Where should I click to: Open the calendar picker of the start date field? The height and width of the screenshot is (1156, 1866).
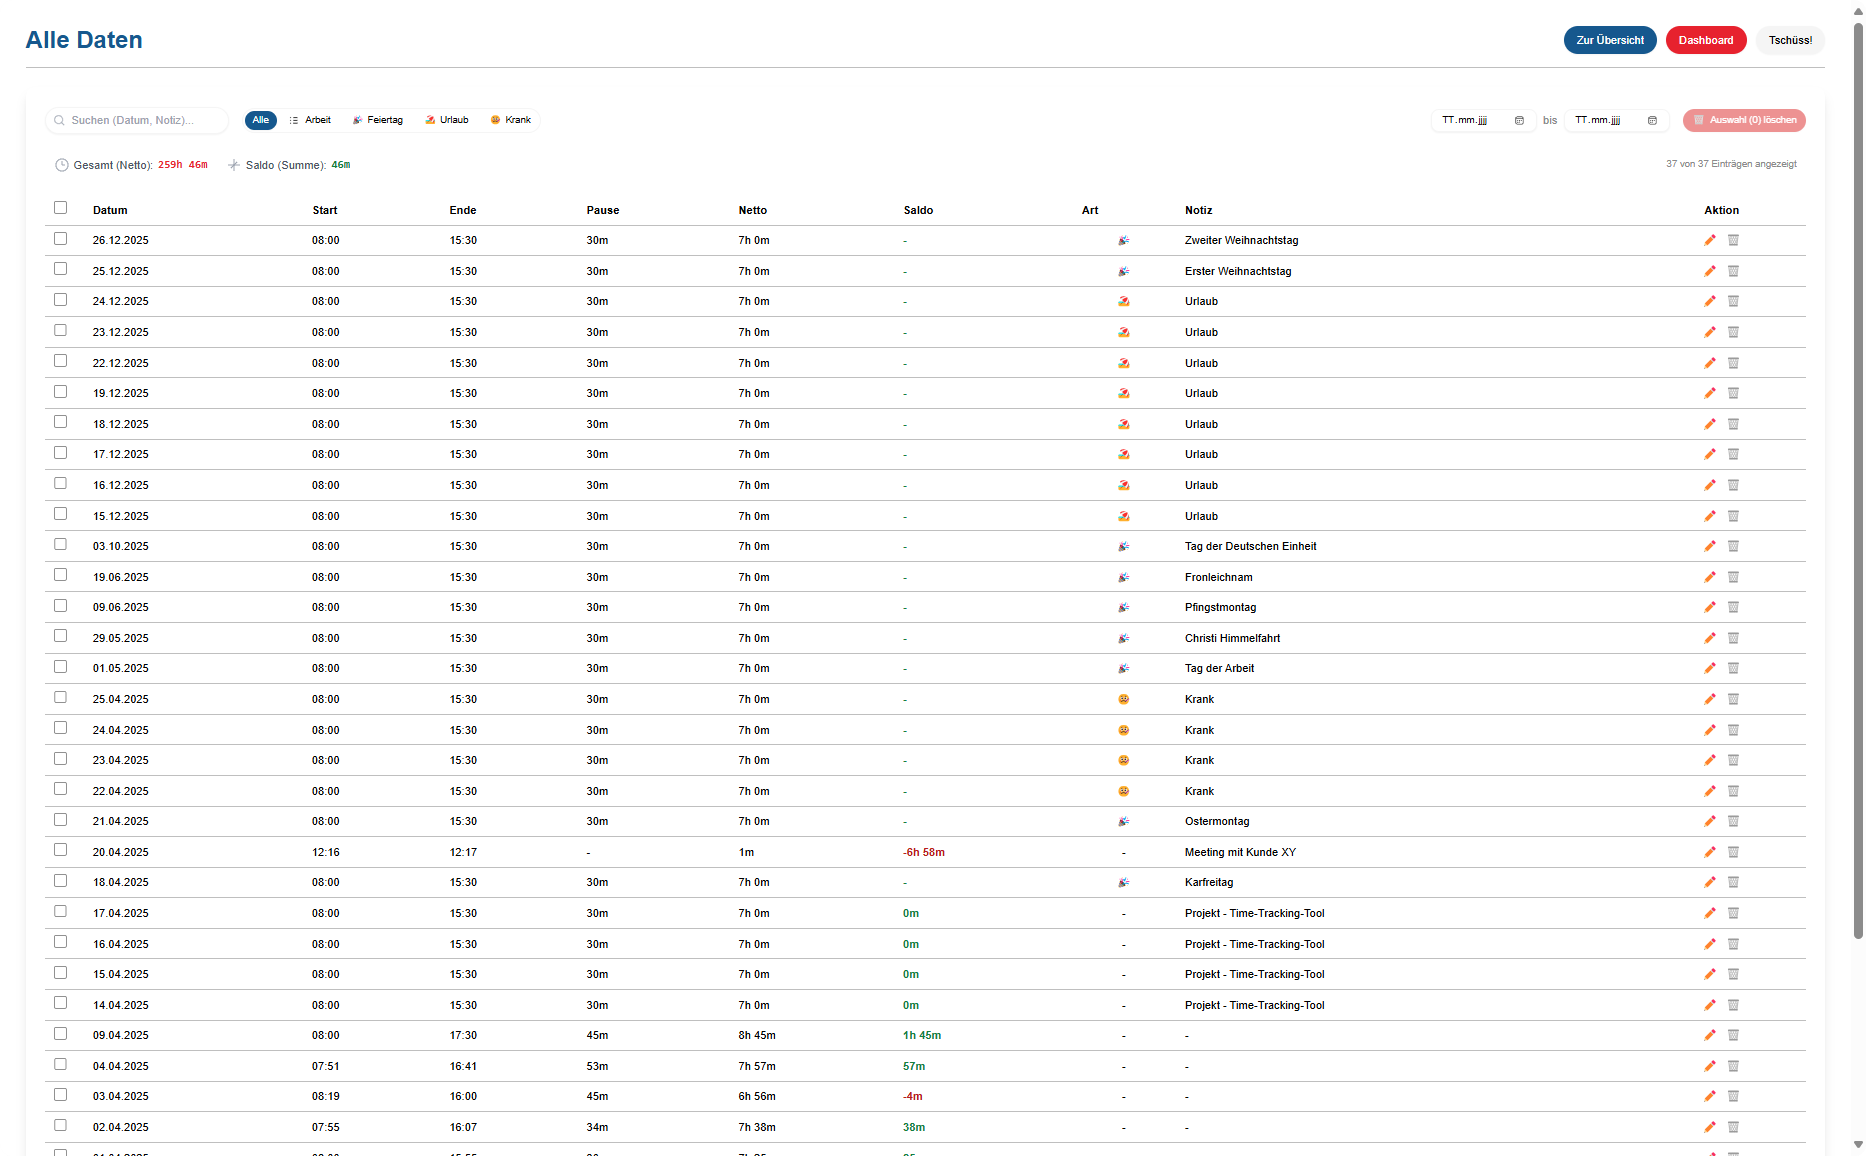[x=1519, y=120]
